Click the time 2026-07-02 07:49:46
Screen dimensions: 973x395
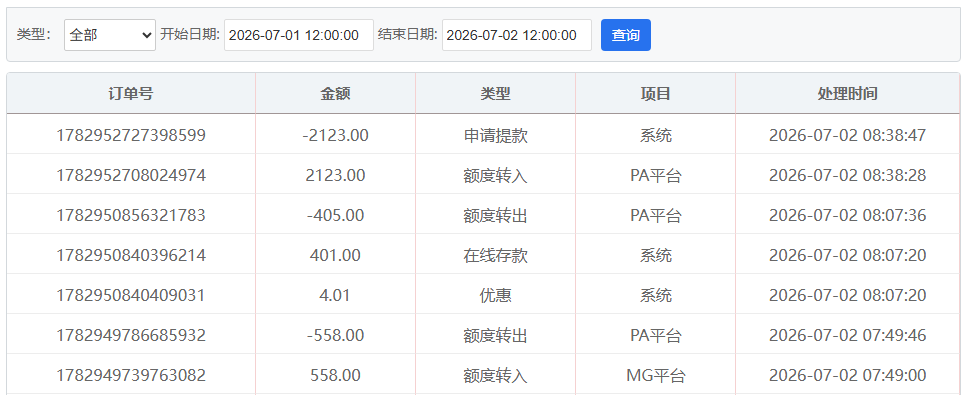(847, 335)
